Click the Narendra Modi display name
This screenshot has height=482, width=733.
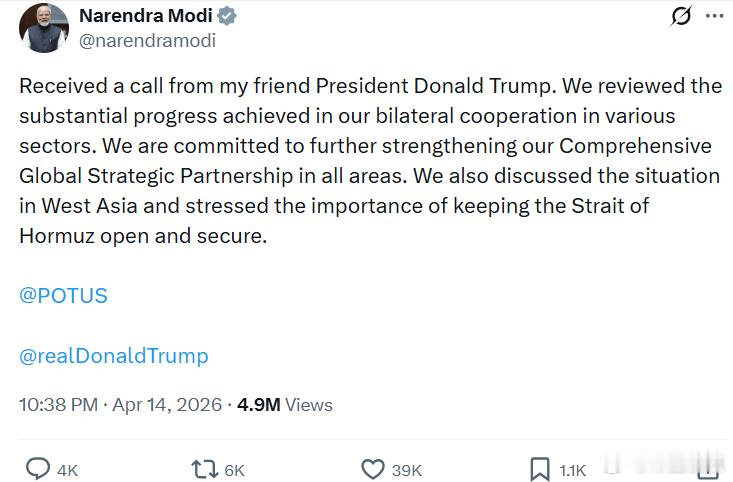click(x=145, y=17)
